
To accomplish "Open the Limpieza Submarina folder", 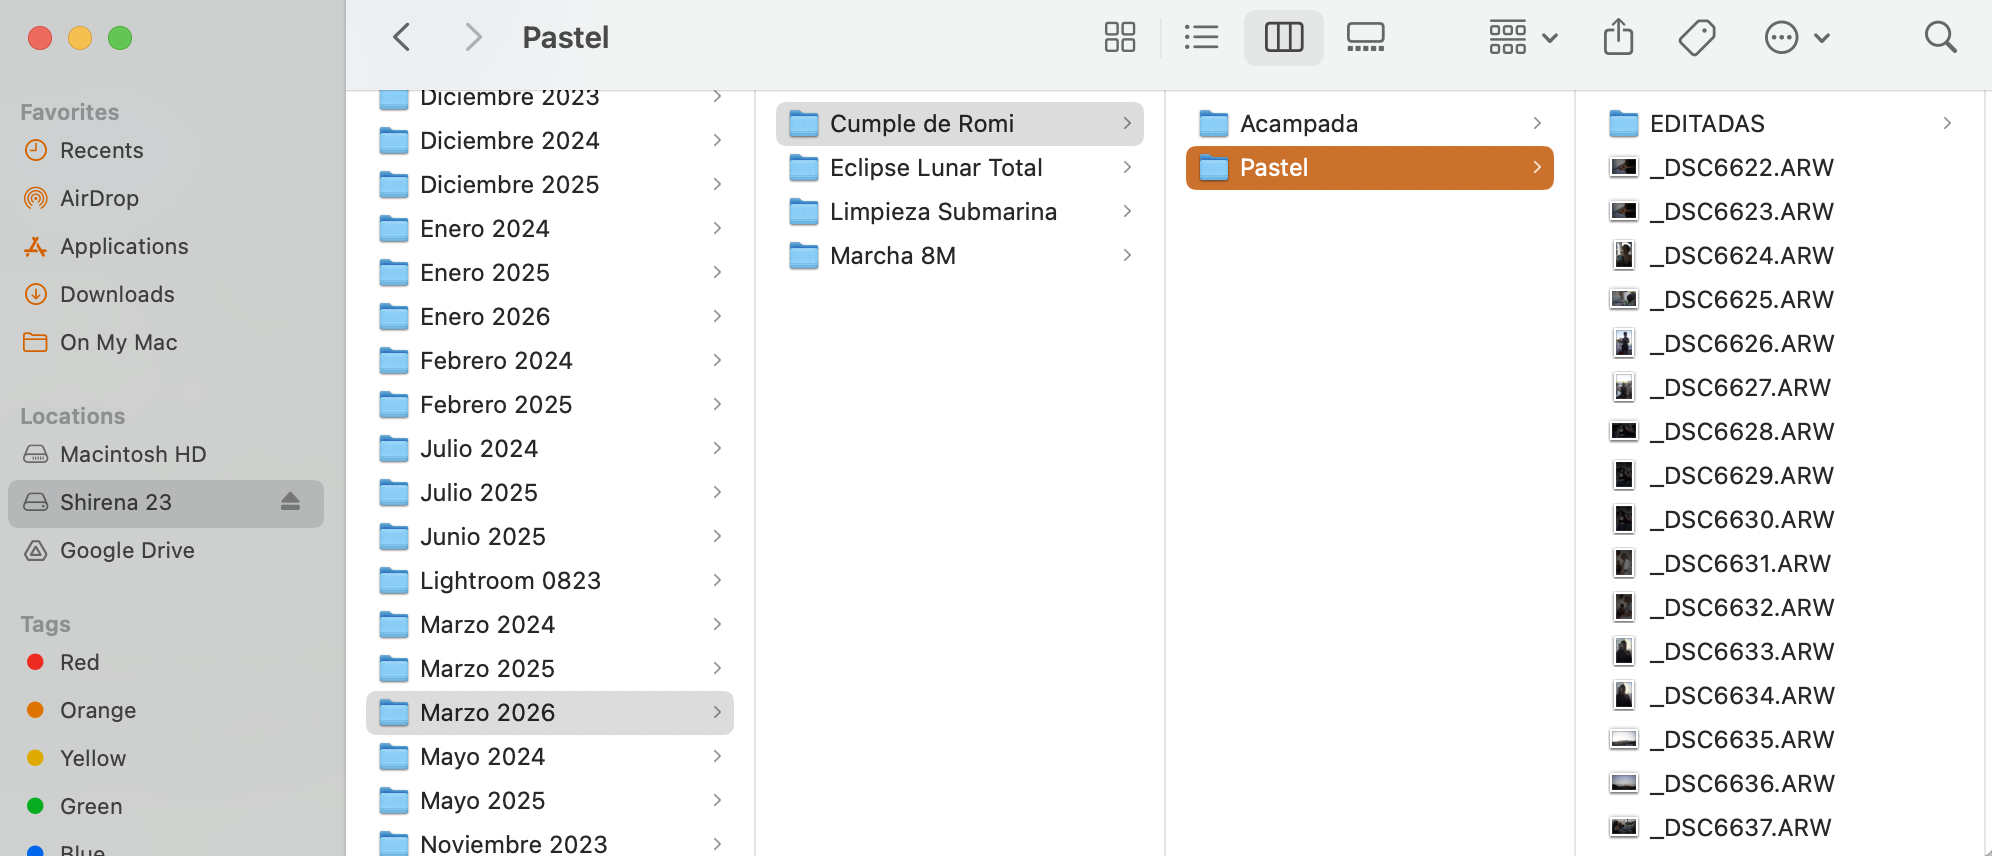I will pyautogui.click(x=960, y=212).
